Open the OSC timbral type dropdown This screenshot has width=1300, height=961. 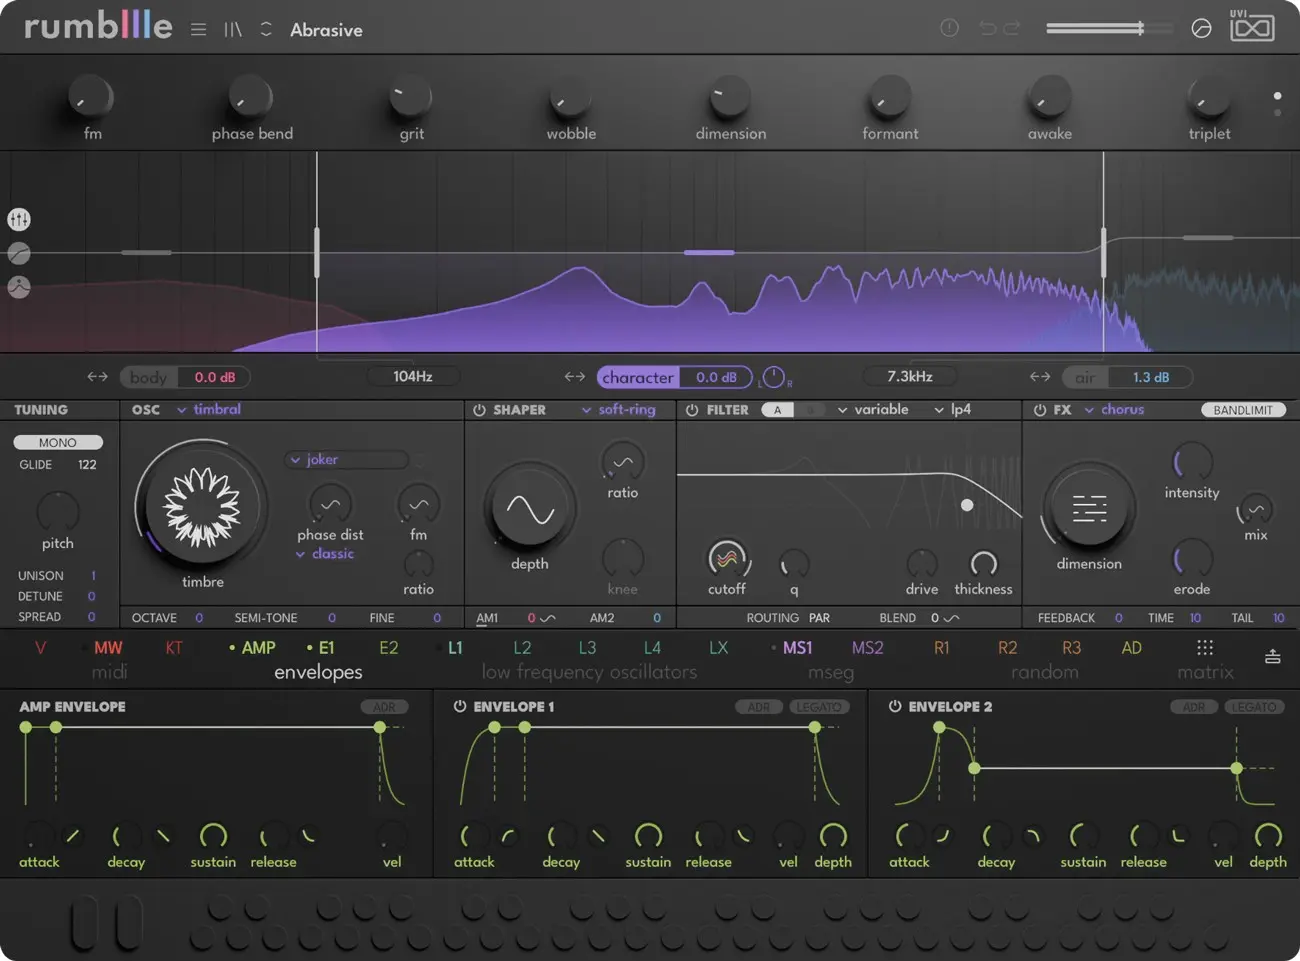click(209, 409)
